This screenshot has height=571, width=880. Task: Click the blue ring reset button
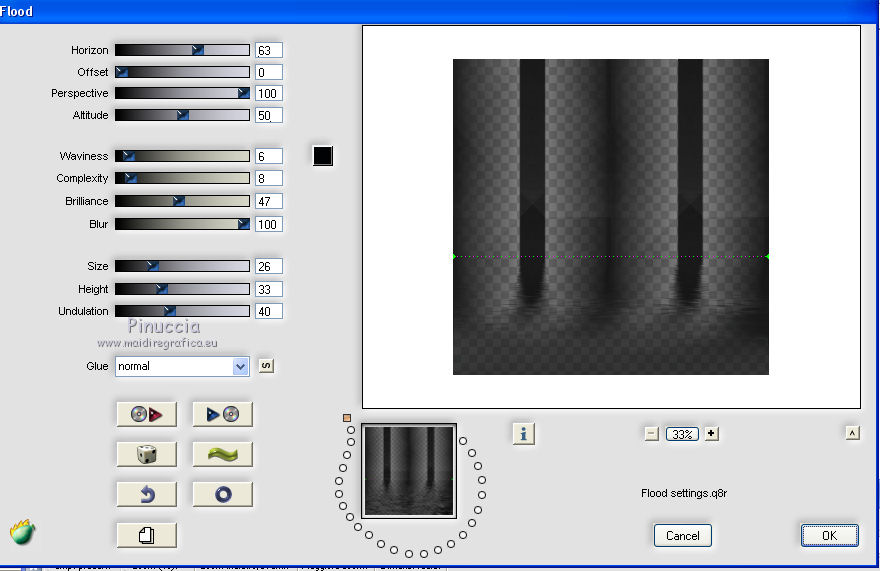coord(223,495)
